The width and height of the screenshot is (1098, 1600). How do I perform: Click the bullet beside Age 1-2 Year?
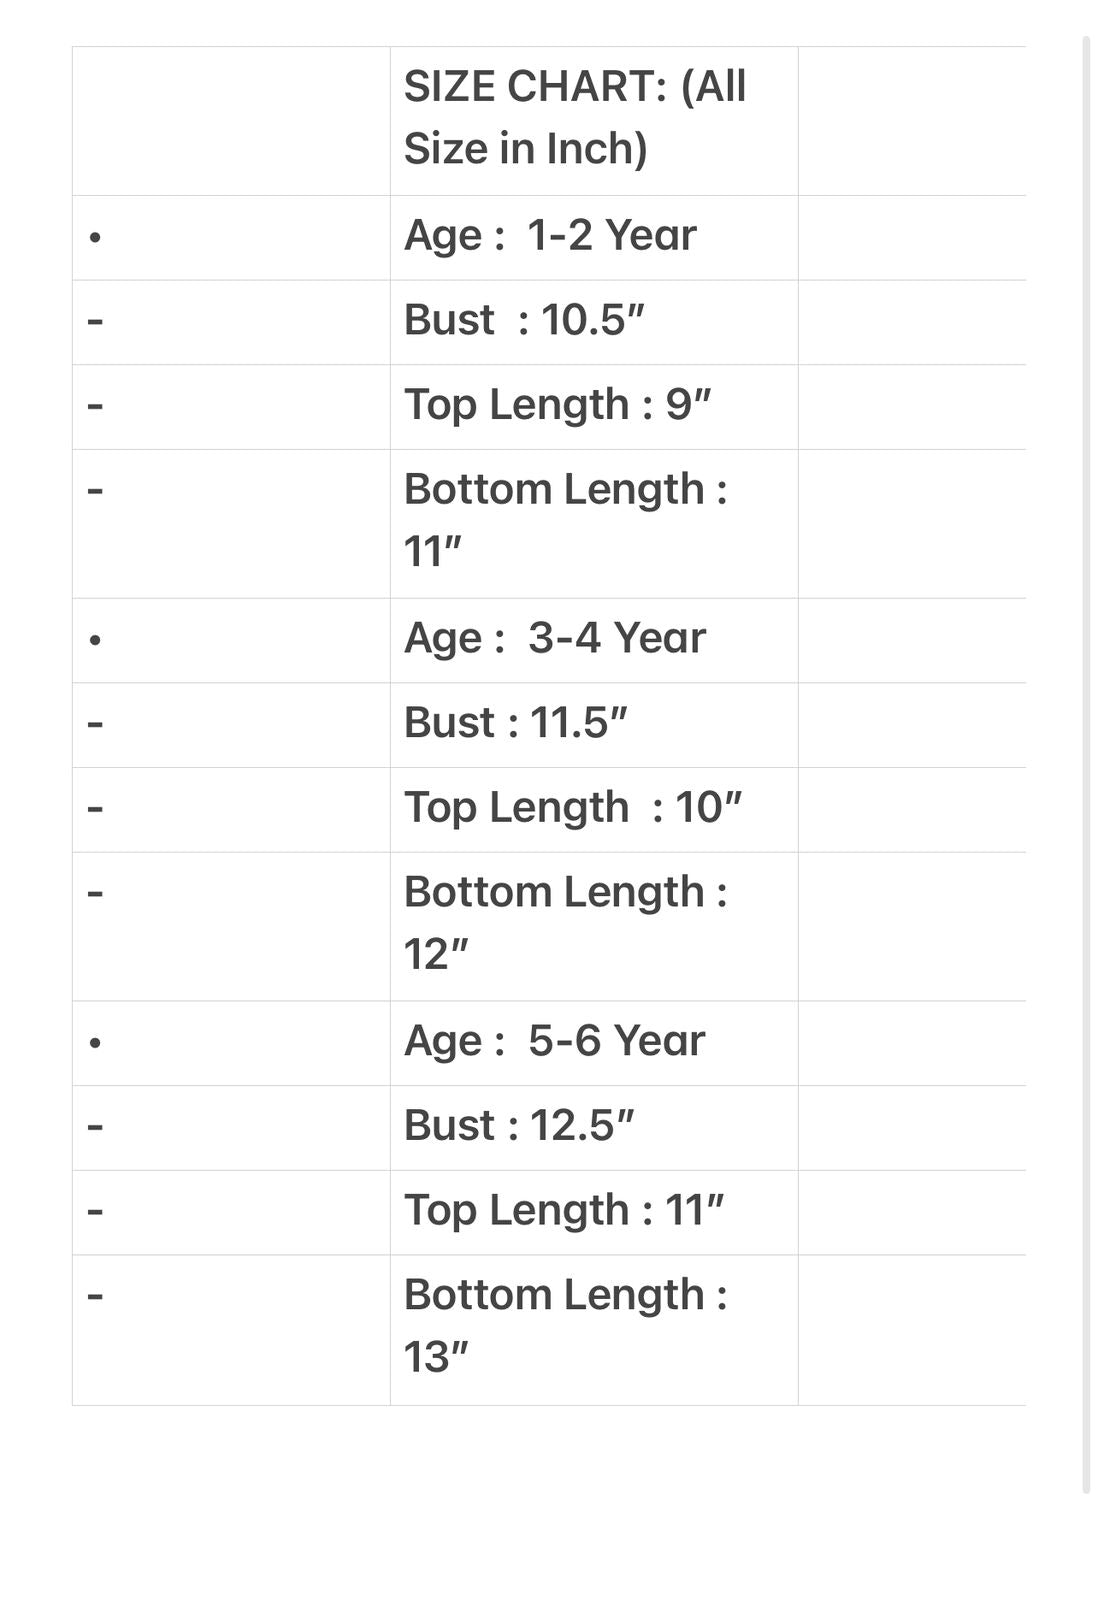click(95, 238)
